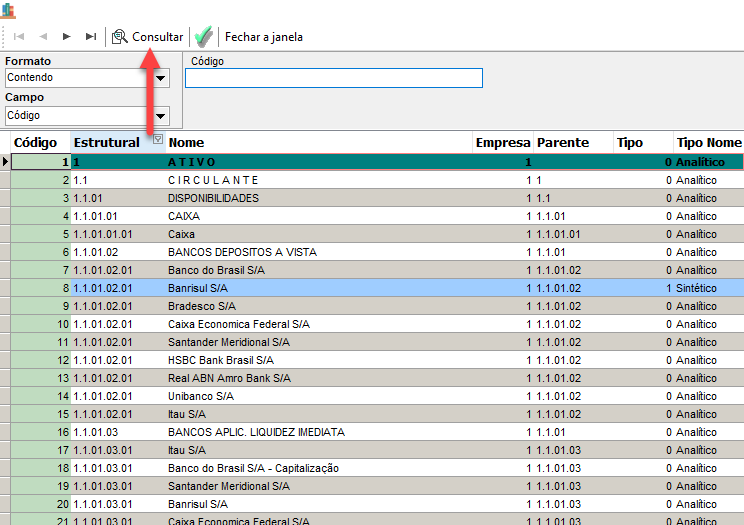
Task: Select the Bradesco S/A row
Action: coord(201,306)
